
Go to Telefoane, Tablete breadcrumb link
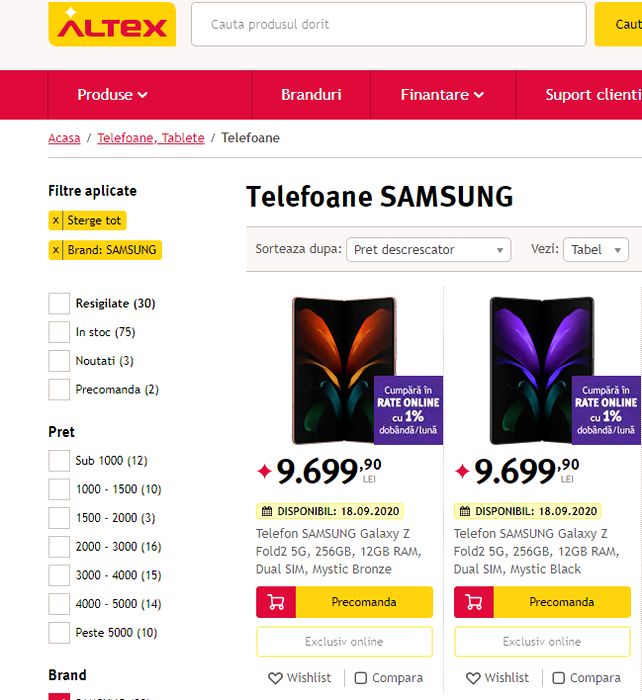point(150,138)
